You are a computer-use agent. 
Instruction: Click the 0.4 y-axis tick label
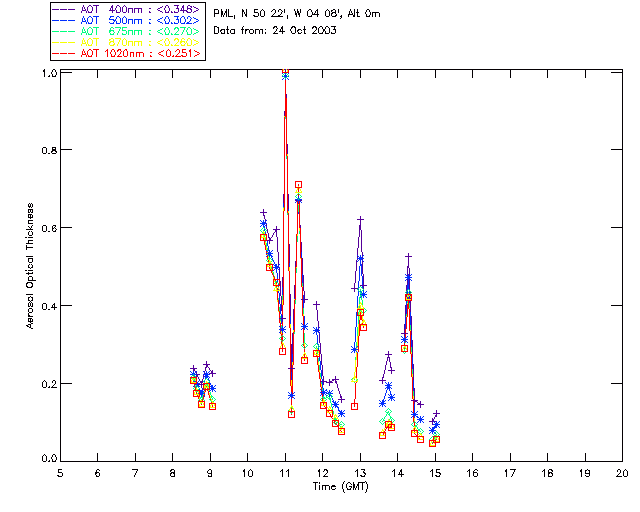coord(49,306)
